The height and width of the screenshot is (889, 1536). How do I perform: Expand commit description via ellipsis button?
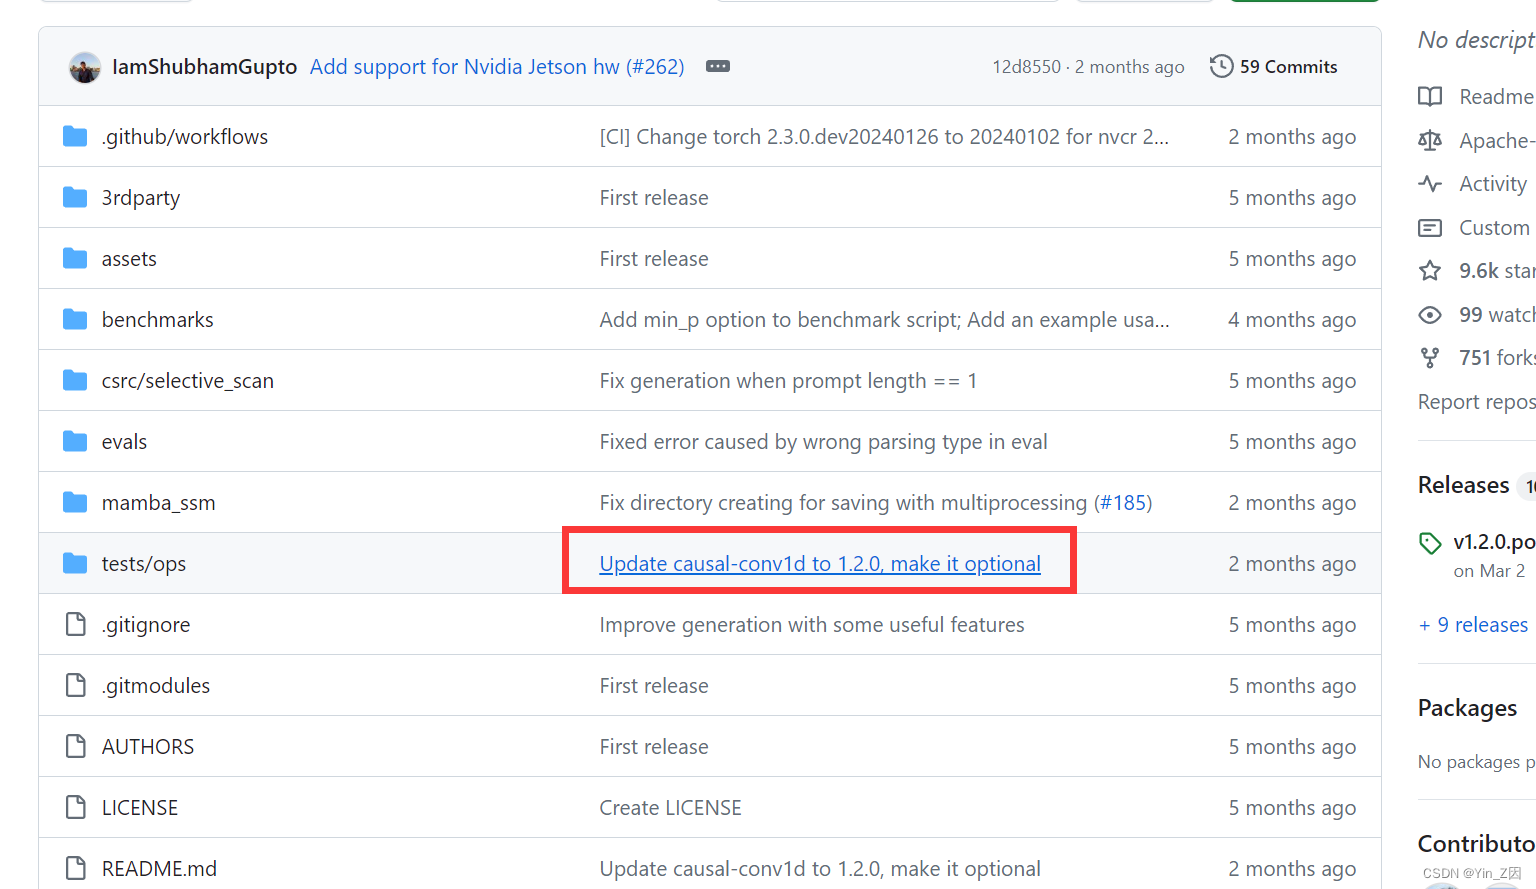[x=717, y=66]
